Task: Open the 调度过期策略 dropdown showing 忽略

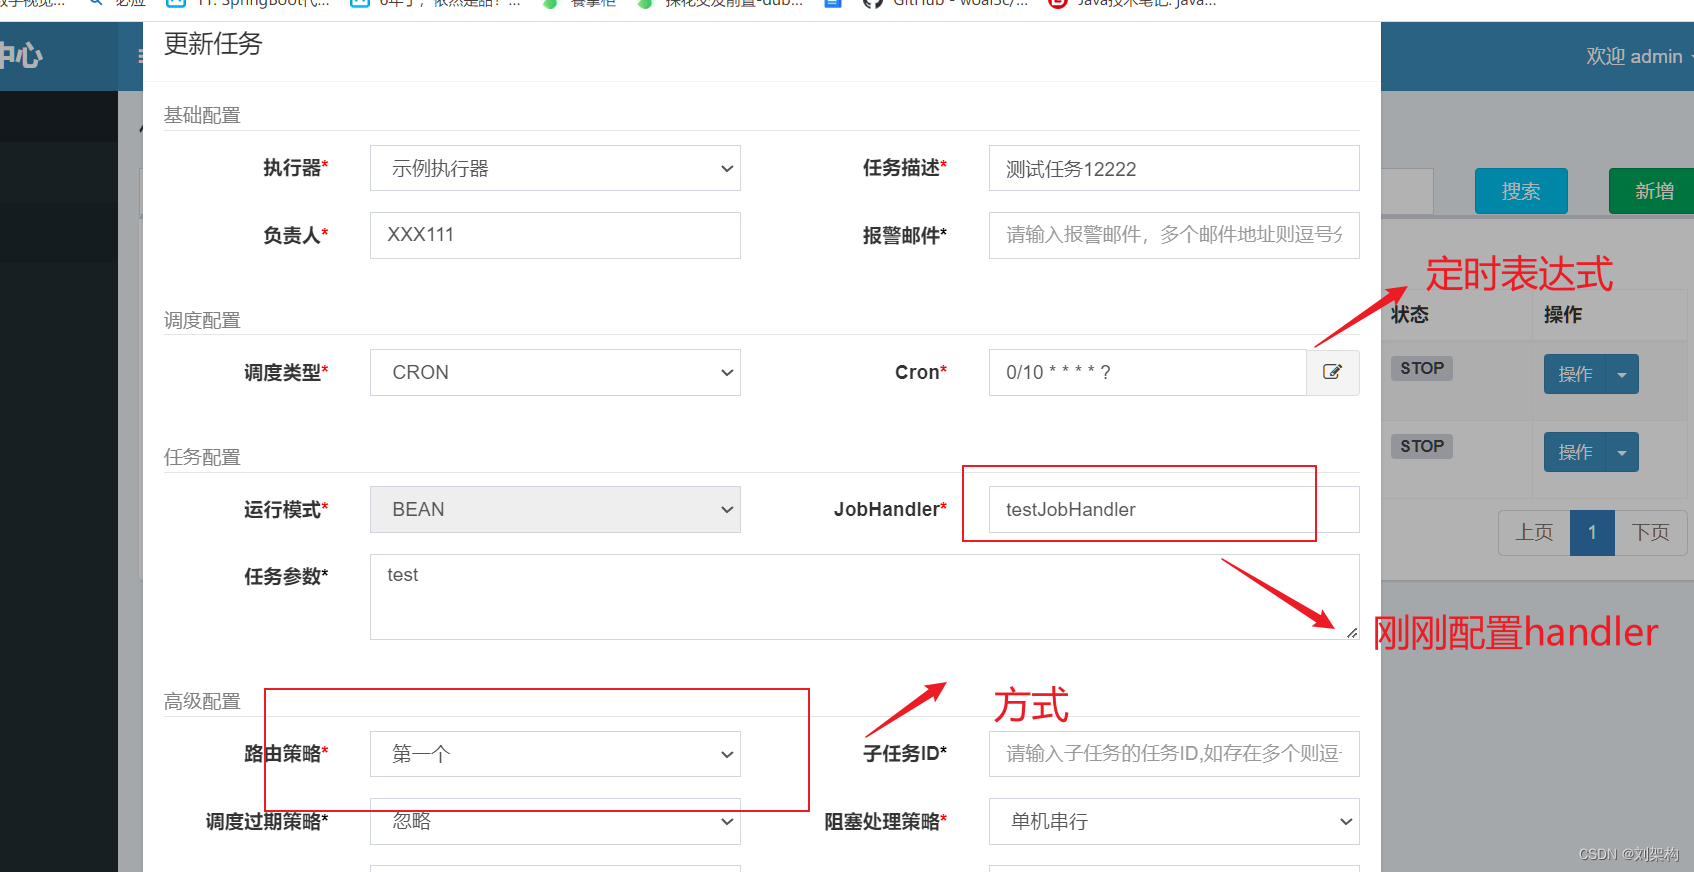Action: (x=555, y=821)
